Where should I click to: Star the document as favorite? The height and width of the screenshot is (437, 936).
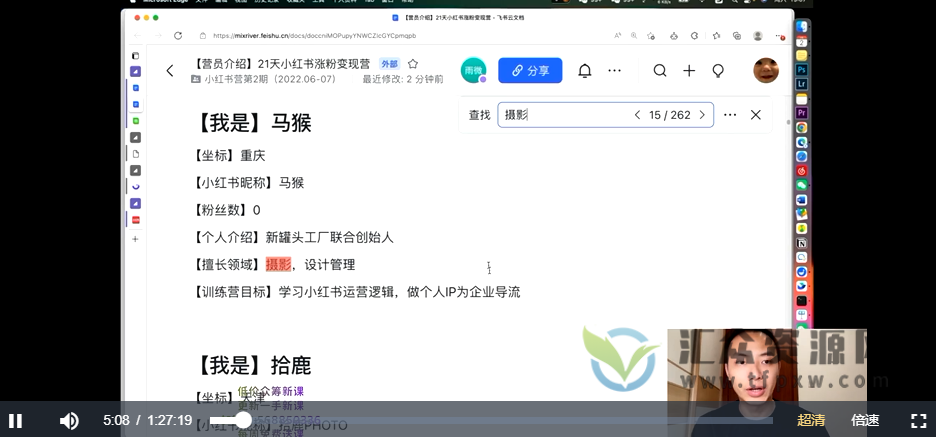pos(413,64)
